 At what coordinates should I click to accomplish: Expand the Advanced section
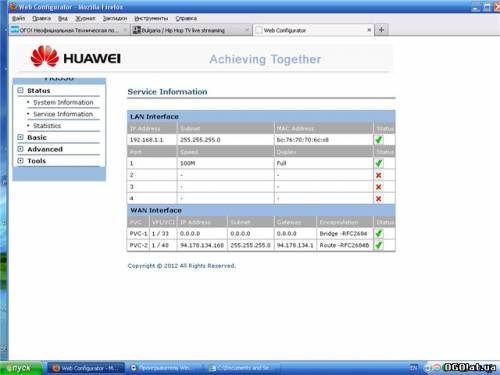(x=20, y=149)
